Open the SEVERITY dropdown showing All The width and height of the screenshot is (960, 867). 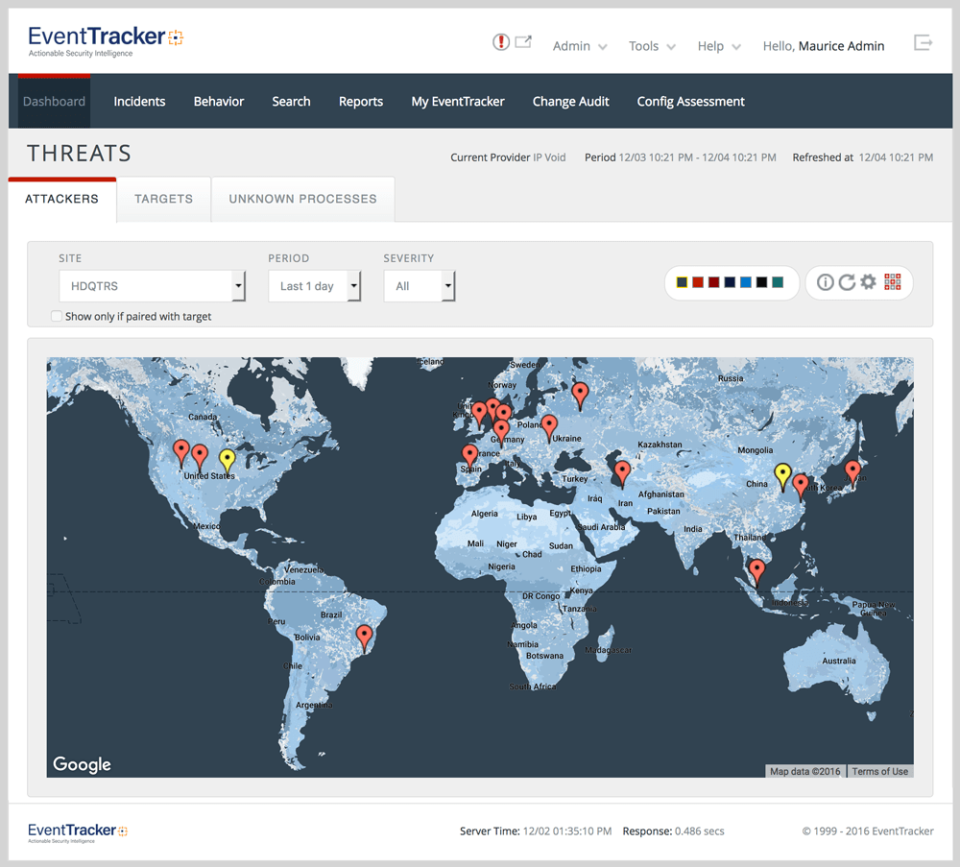coord(419,286)
